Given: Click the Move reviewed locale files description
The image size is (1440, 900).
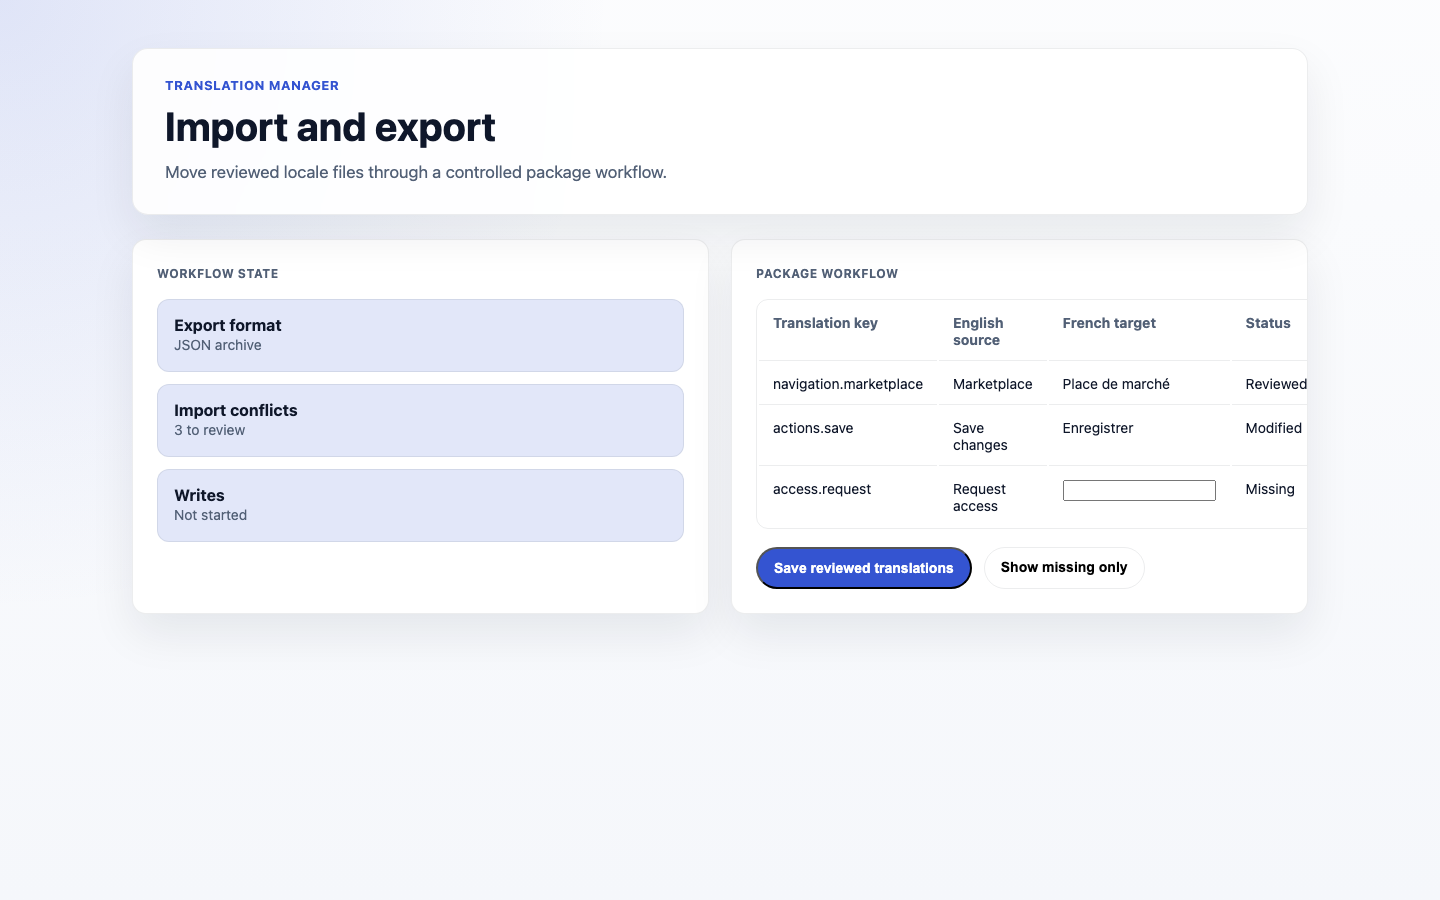Looking at the screenshot, I should tap(416, 172).
